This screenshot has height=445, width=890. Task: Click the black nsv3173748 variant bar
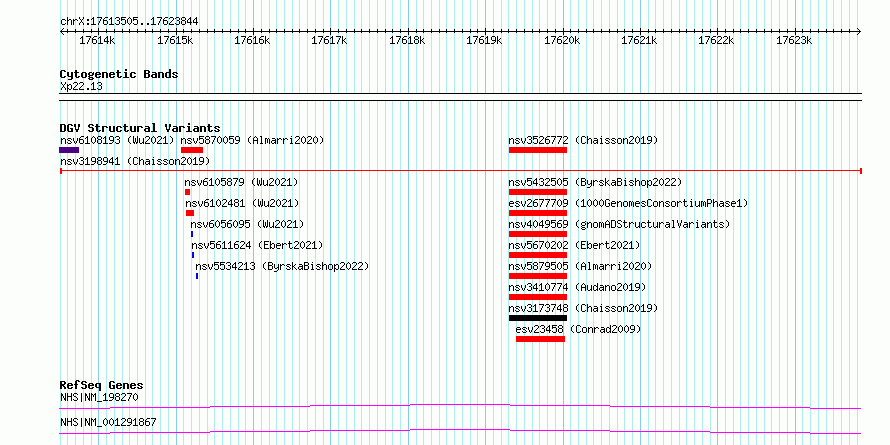(538, 318)
